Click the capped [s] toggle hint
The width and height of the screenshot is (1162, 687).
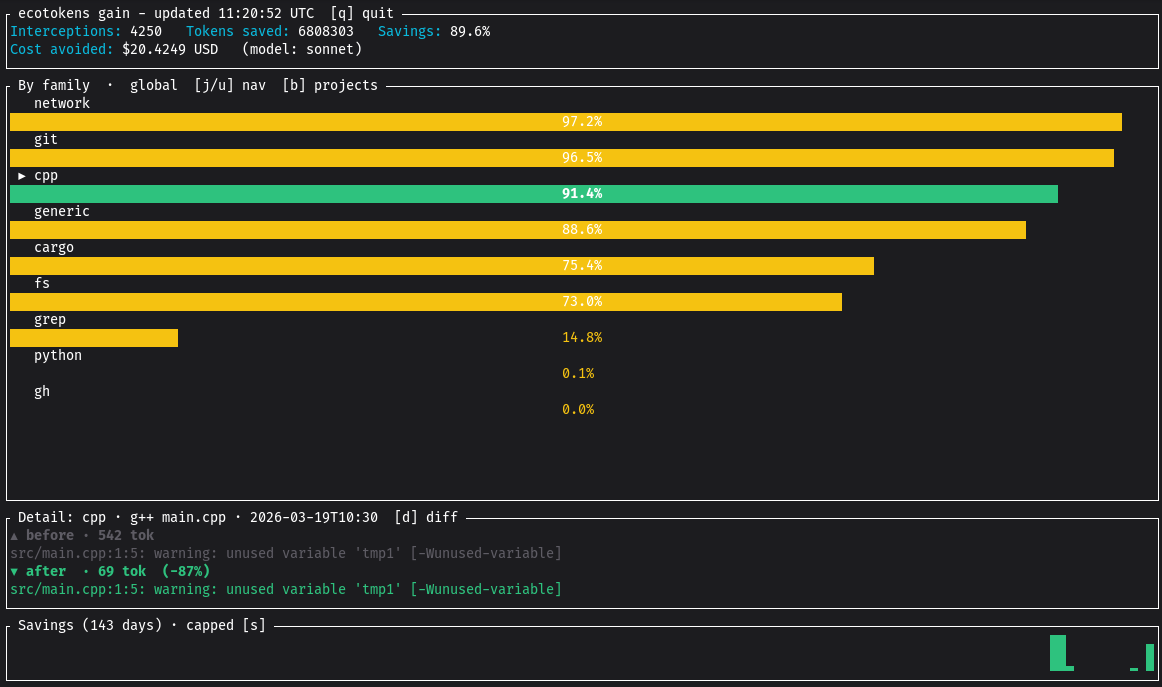pyautogui.click(x=226, y=625)
